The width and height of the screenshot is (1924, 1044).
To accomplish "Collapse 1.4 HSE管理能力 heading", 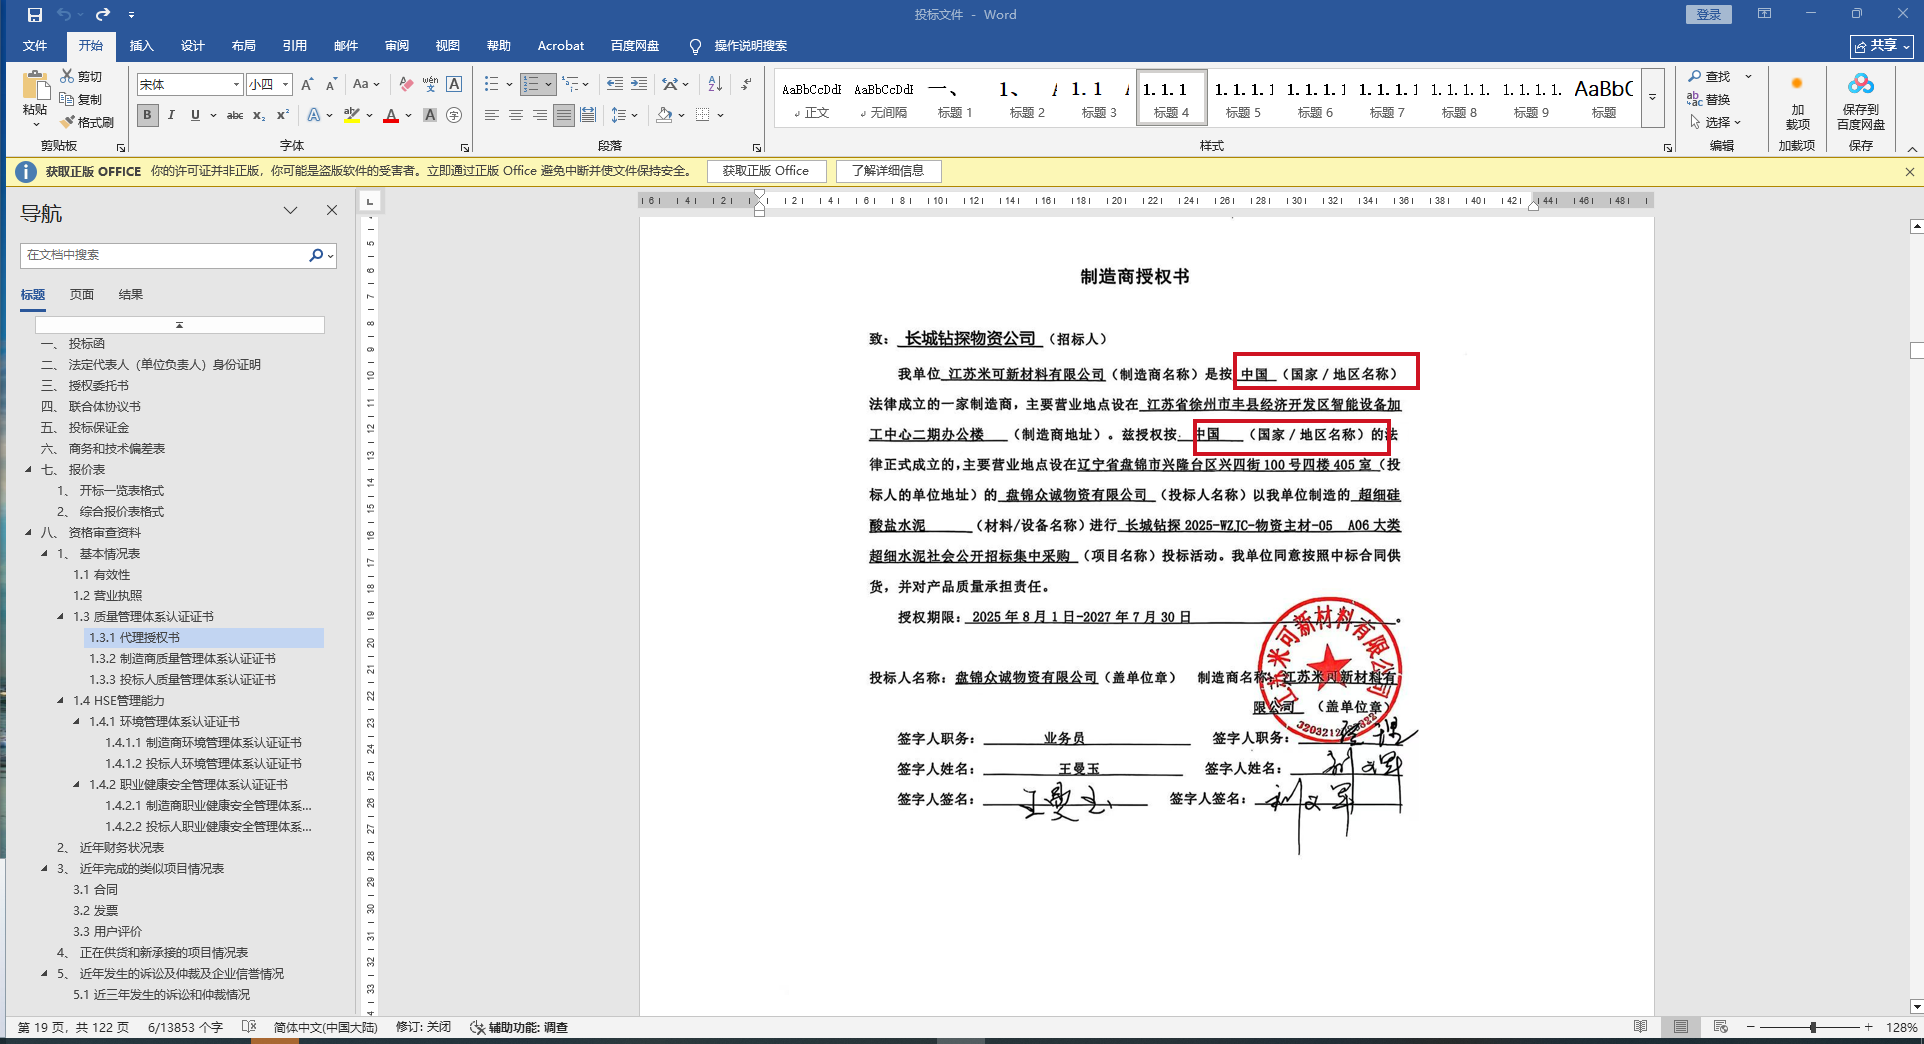I will (x=60, y=701).
